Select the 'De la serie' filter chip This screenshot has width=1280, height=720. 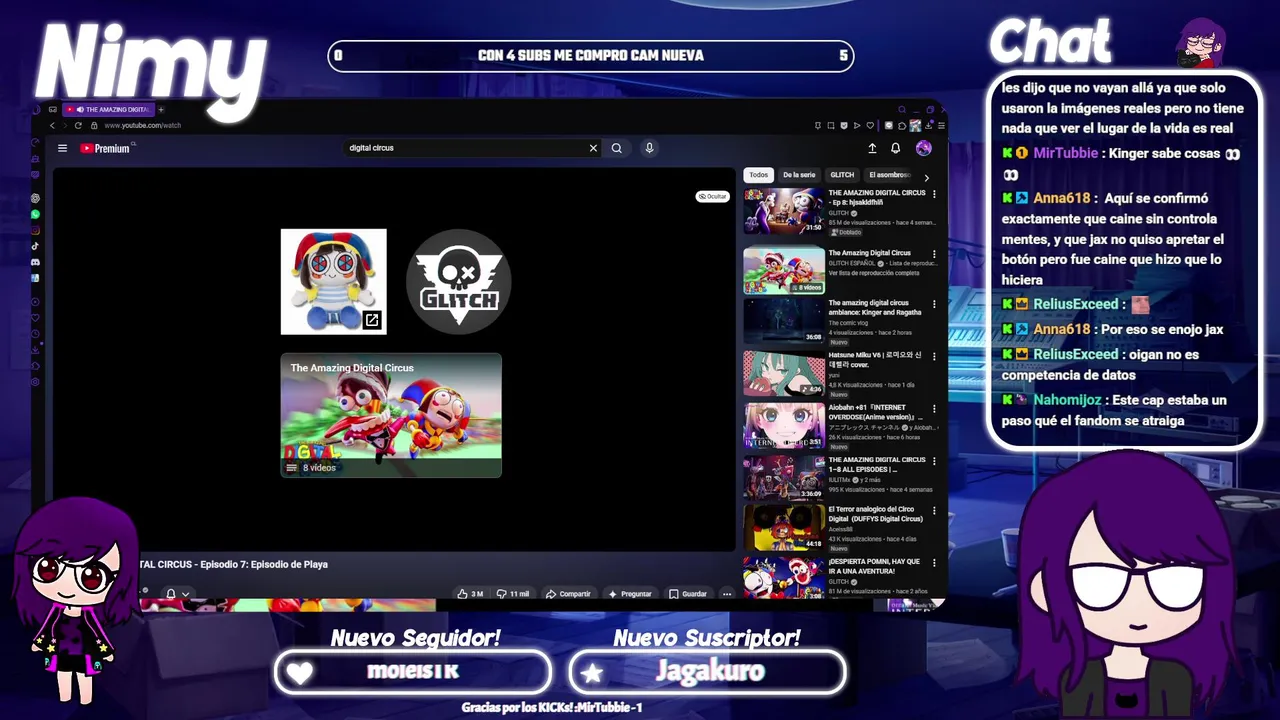[799, 175]
